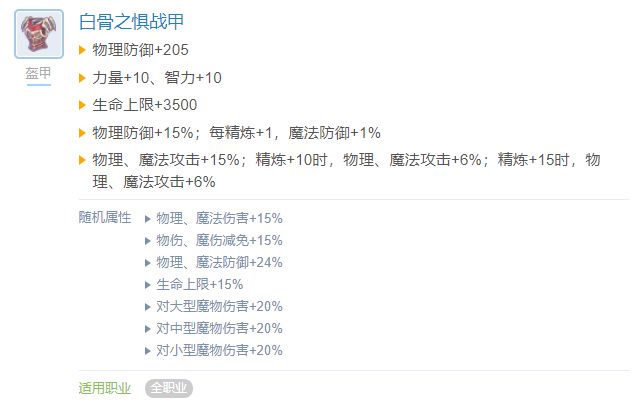Viewport: 636px width, 410px height.
Task: Click the 物理防御+205 stat text
Action: (x=141, y=49)
